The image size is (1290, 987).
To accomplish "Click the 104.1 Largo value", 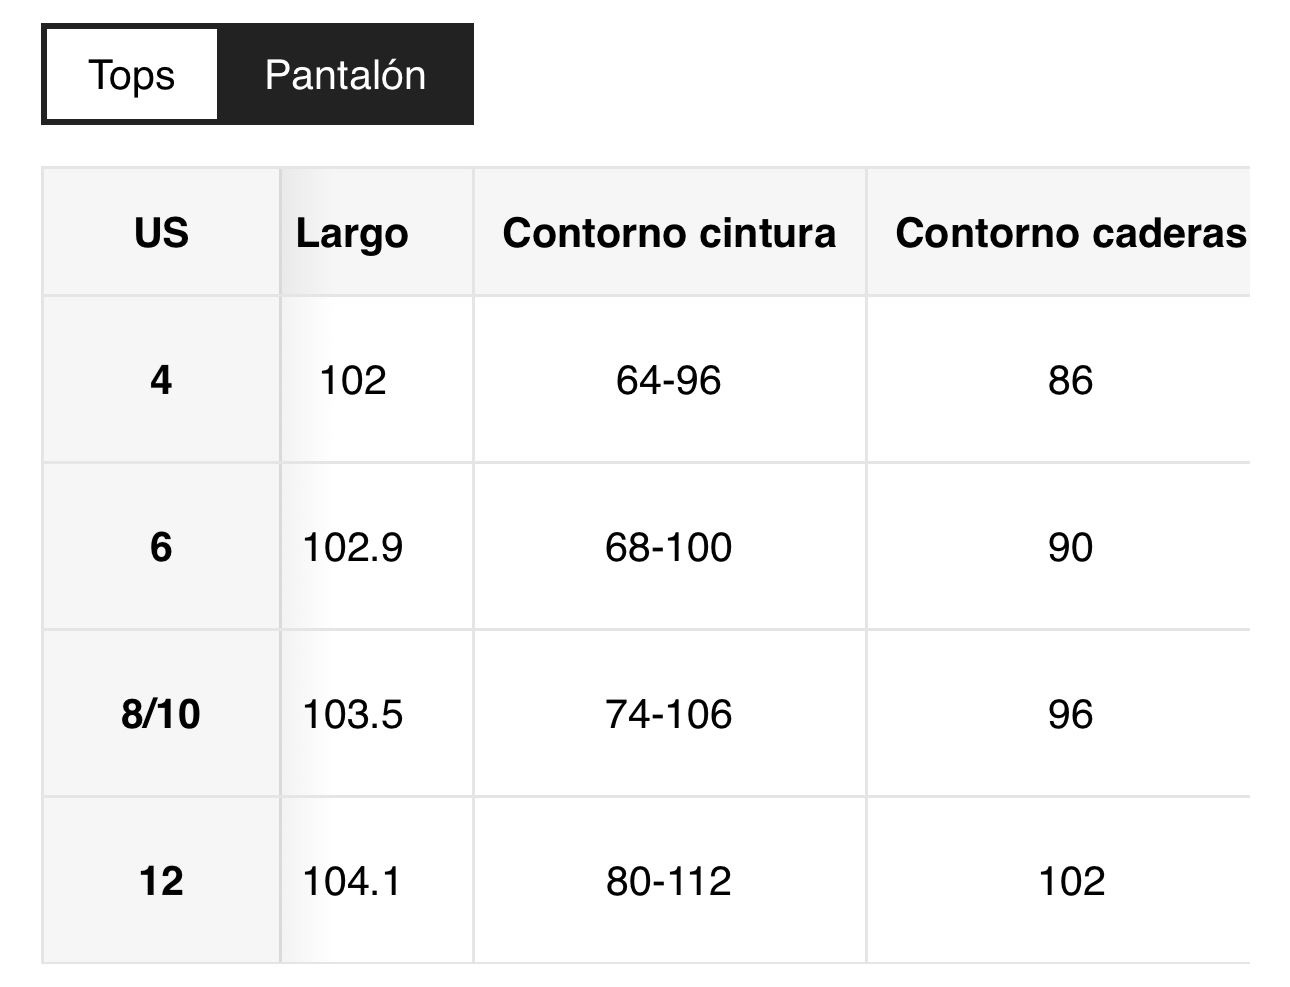I will (x=352, y=881).
